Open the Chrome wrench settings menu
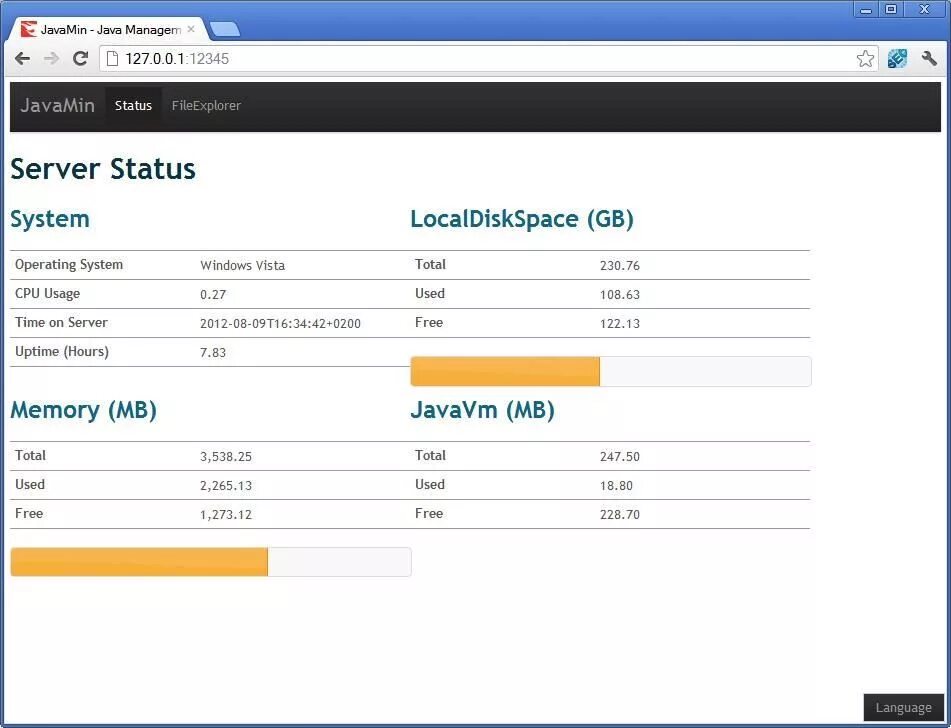This screenshot has height=728, width=951. tap(929, 59)
